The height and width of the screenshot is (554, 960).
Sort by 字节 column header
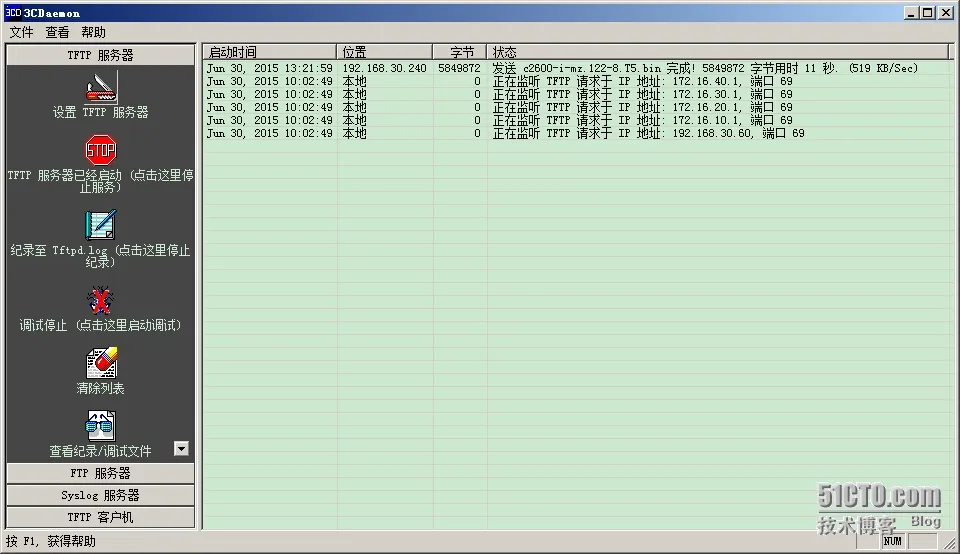pyautogui.click(x=460, y=52)
